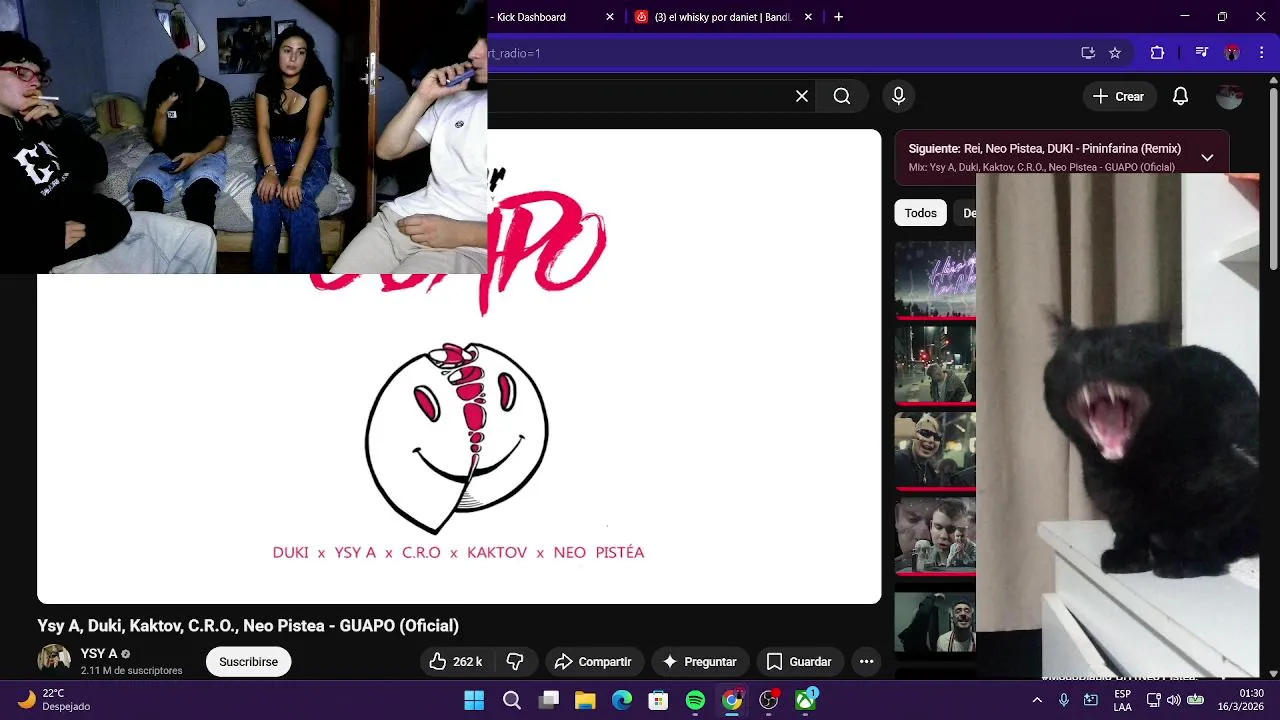
Task: Dislike the video with thumbs down
Action: coord(515,661)
